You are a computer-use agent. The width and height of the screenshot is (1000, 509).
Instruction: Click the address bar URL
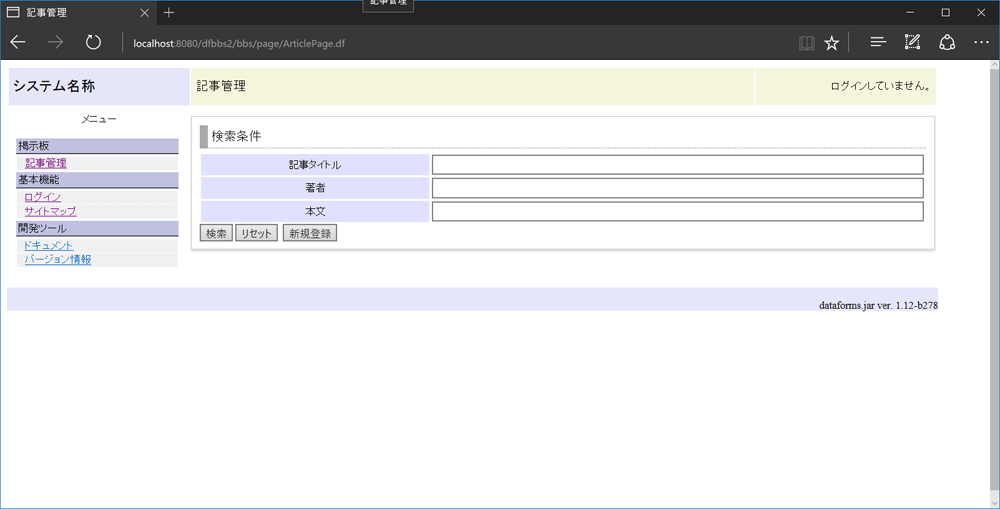tap(240, 43)
